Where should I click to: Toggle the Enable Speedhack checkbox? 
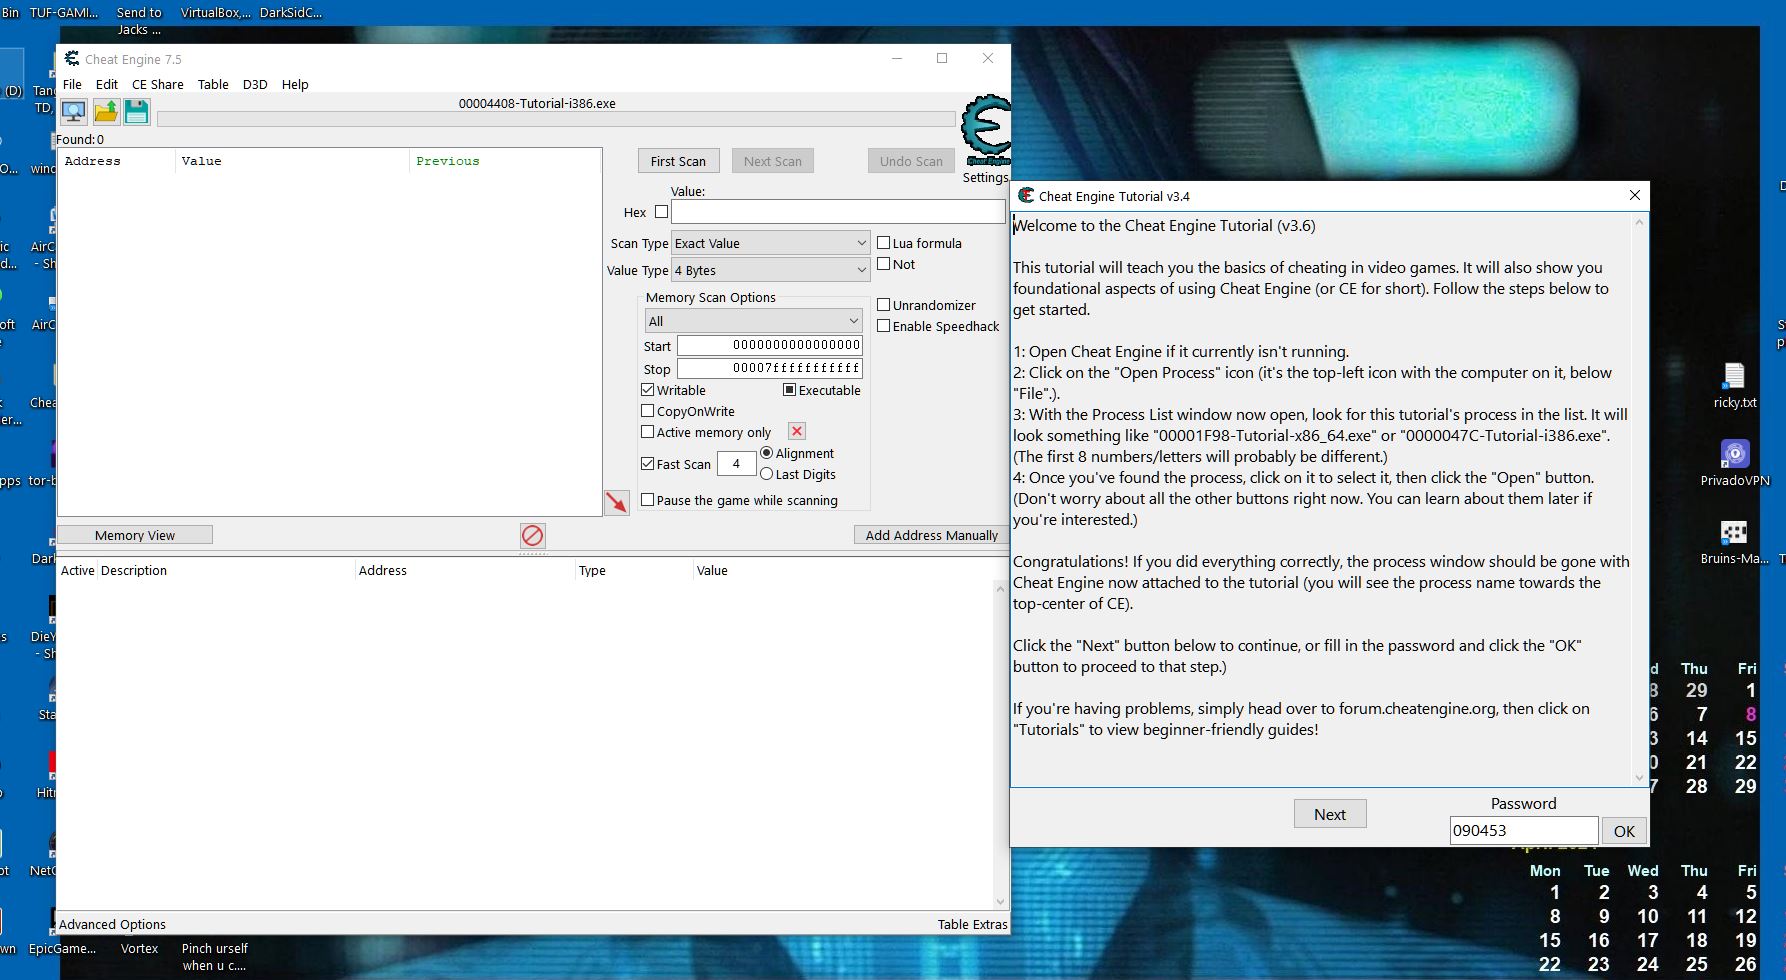(884, 326)
